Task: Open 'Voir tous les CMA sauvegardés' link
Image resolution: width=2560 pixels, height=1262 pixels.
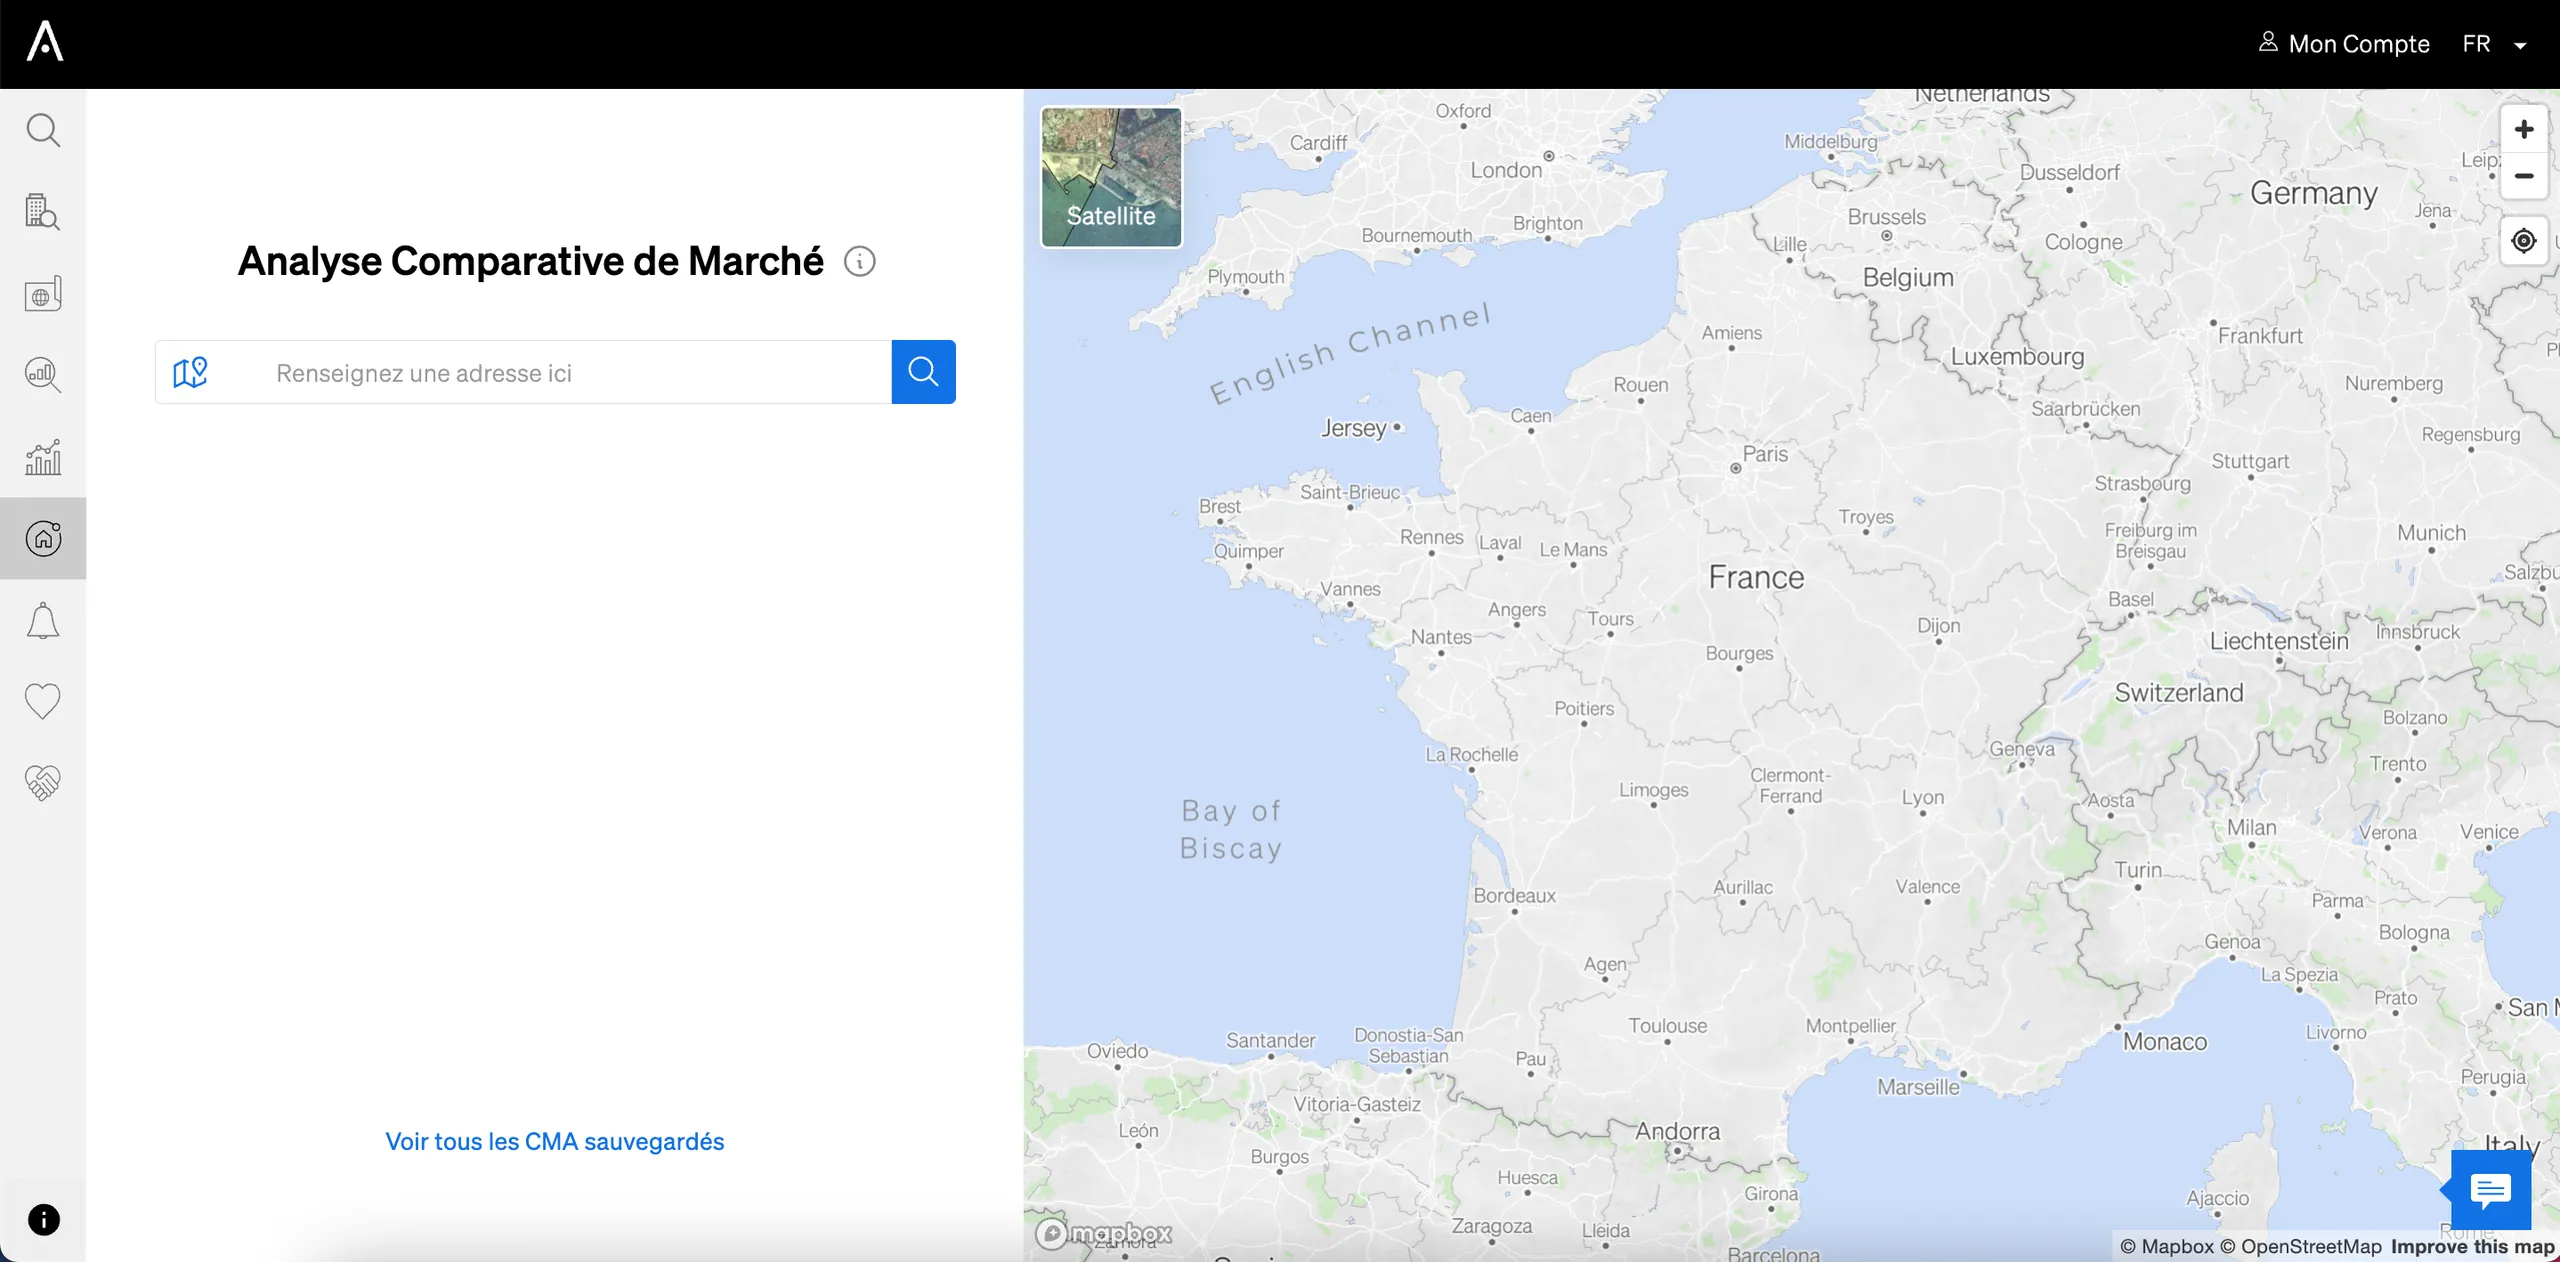Action: click(x=555, y=1141)
